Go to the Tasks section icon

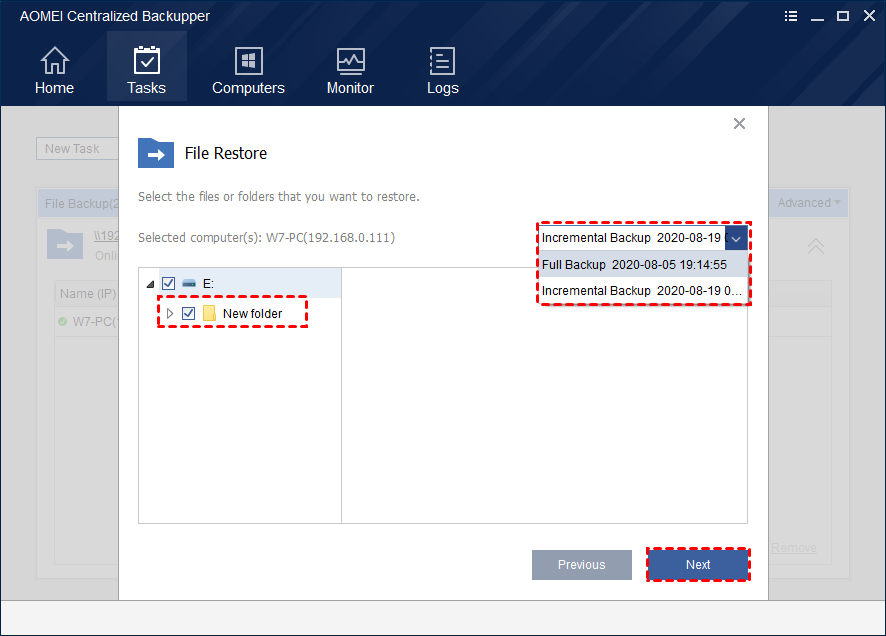click(146, 60)
